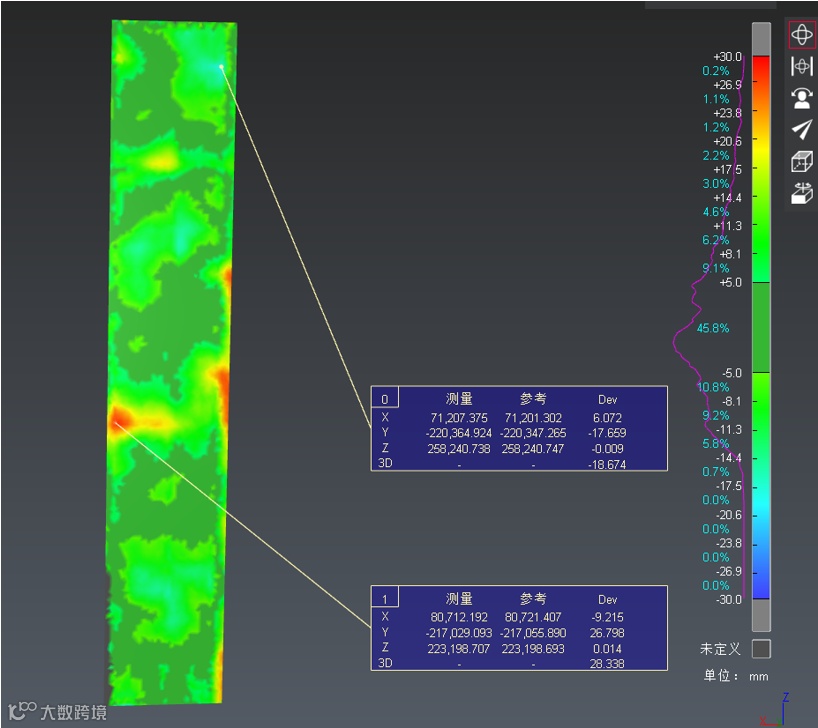Click annotation 0 index label
818x728 pixels.
pyautogui.click(x=384, y=399)
